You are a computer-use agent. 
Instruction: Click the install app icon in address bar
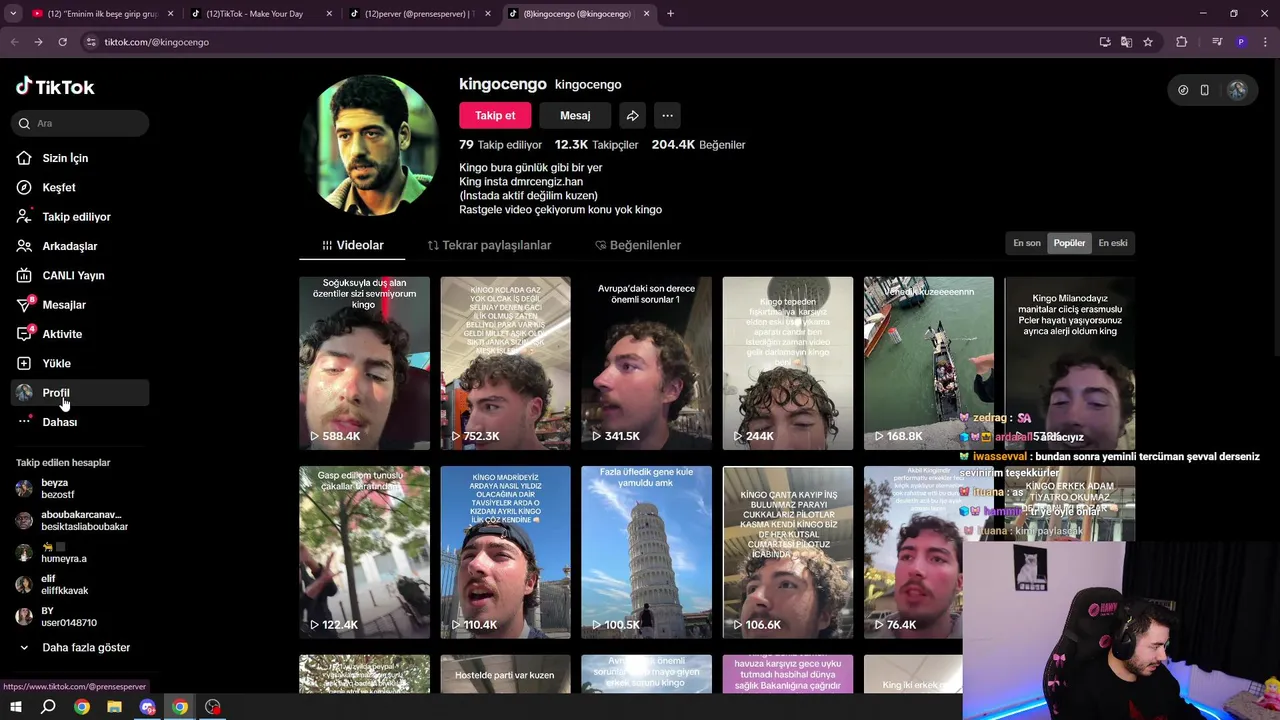1105,42
